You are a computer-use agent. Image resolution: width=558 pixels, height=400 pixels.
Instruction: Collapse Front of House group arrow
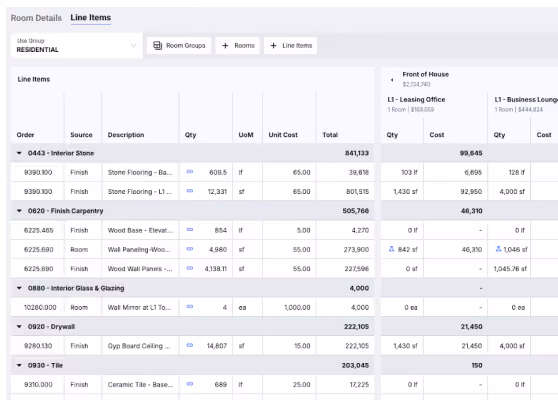(x=392, y=80)
